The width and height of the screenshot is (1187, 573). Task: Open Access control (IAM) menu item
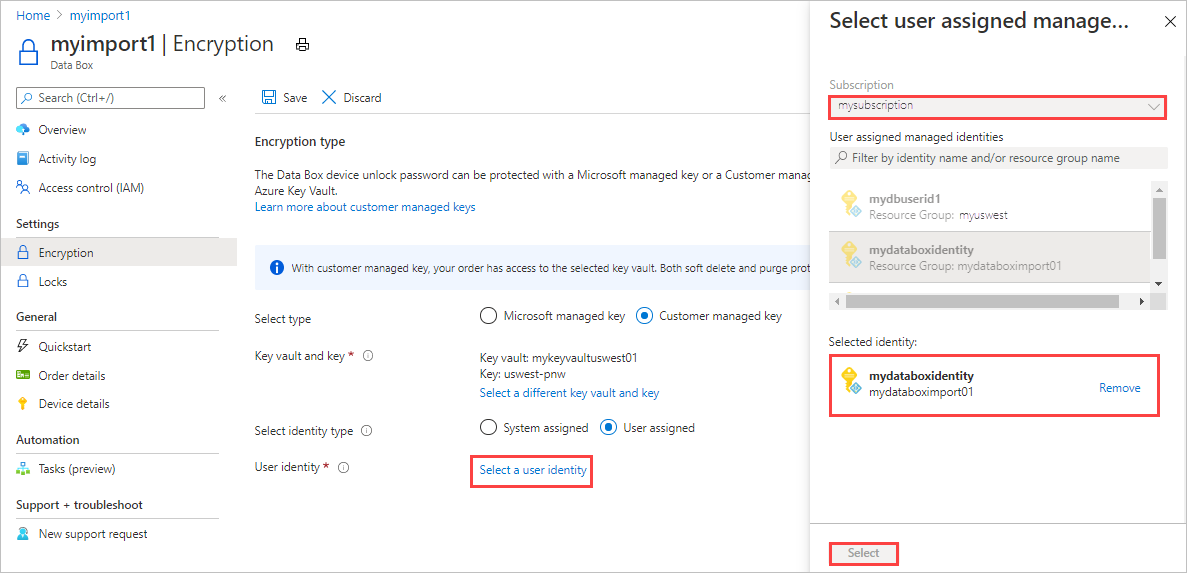pos(91,188)
